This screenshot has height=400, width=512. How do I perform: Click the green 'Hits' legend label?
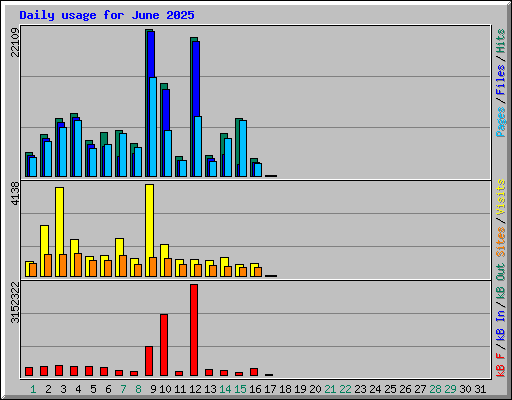[x=501, y=41]
